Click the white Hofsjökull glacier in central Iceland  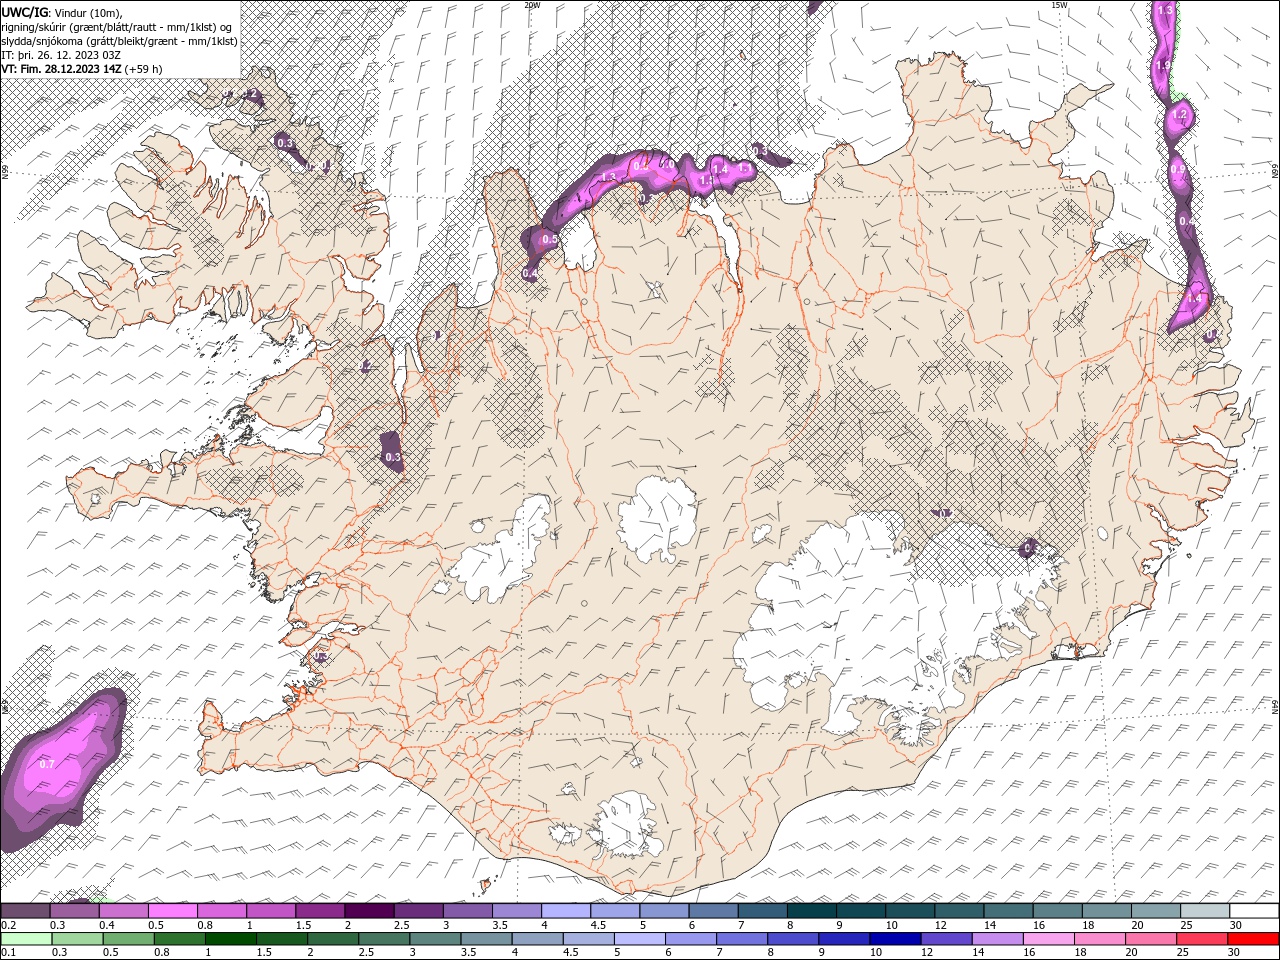pos(657,519)
